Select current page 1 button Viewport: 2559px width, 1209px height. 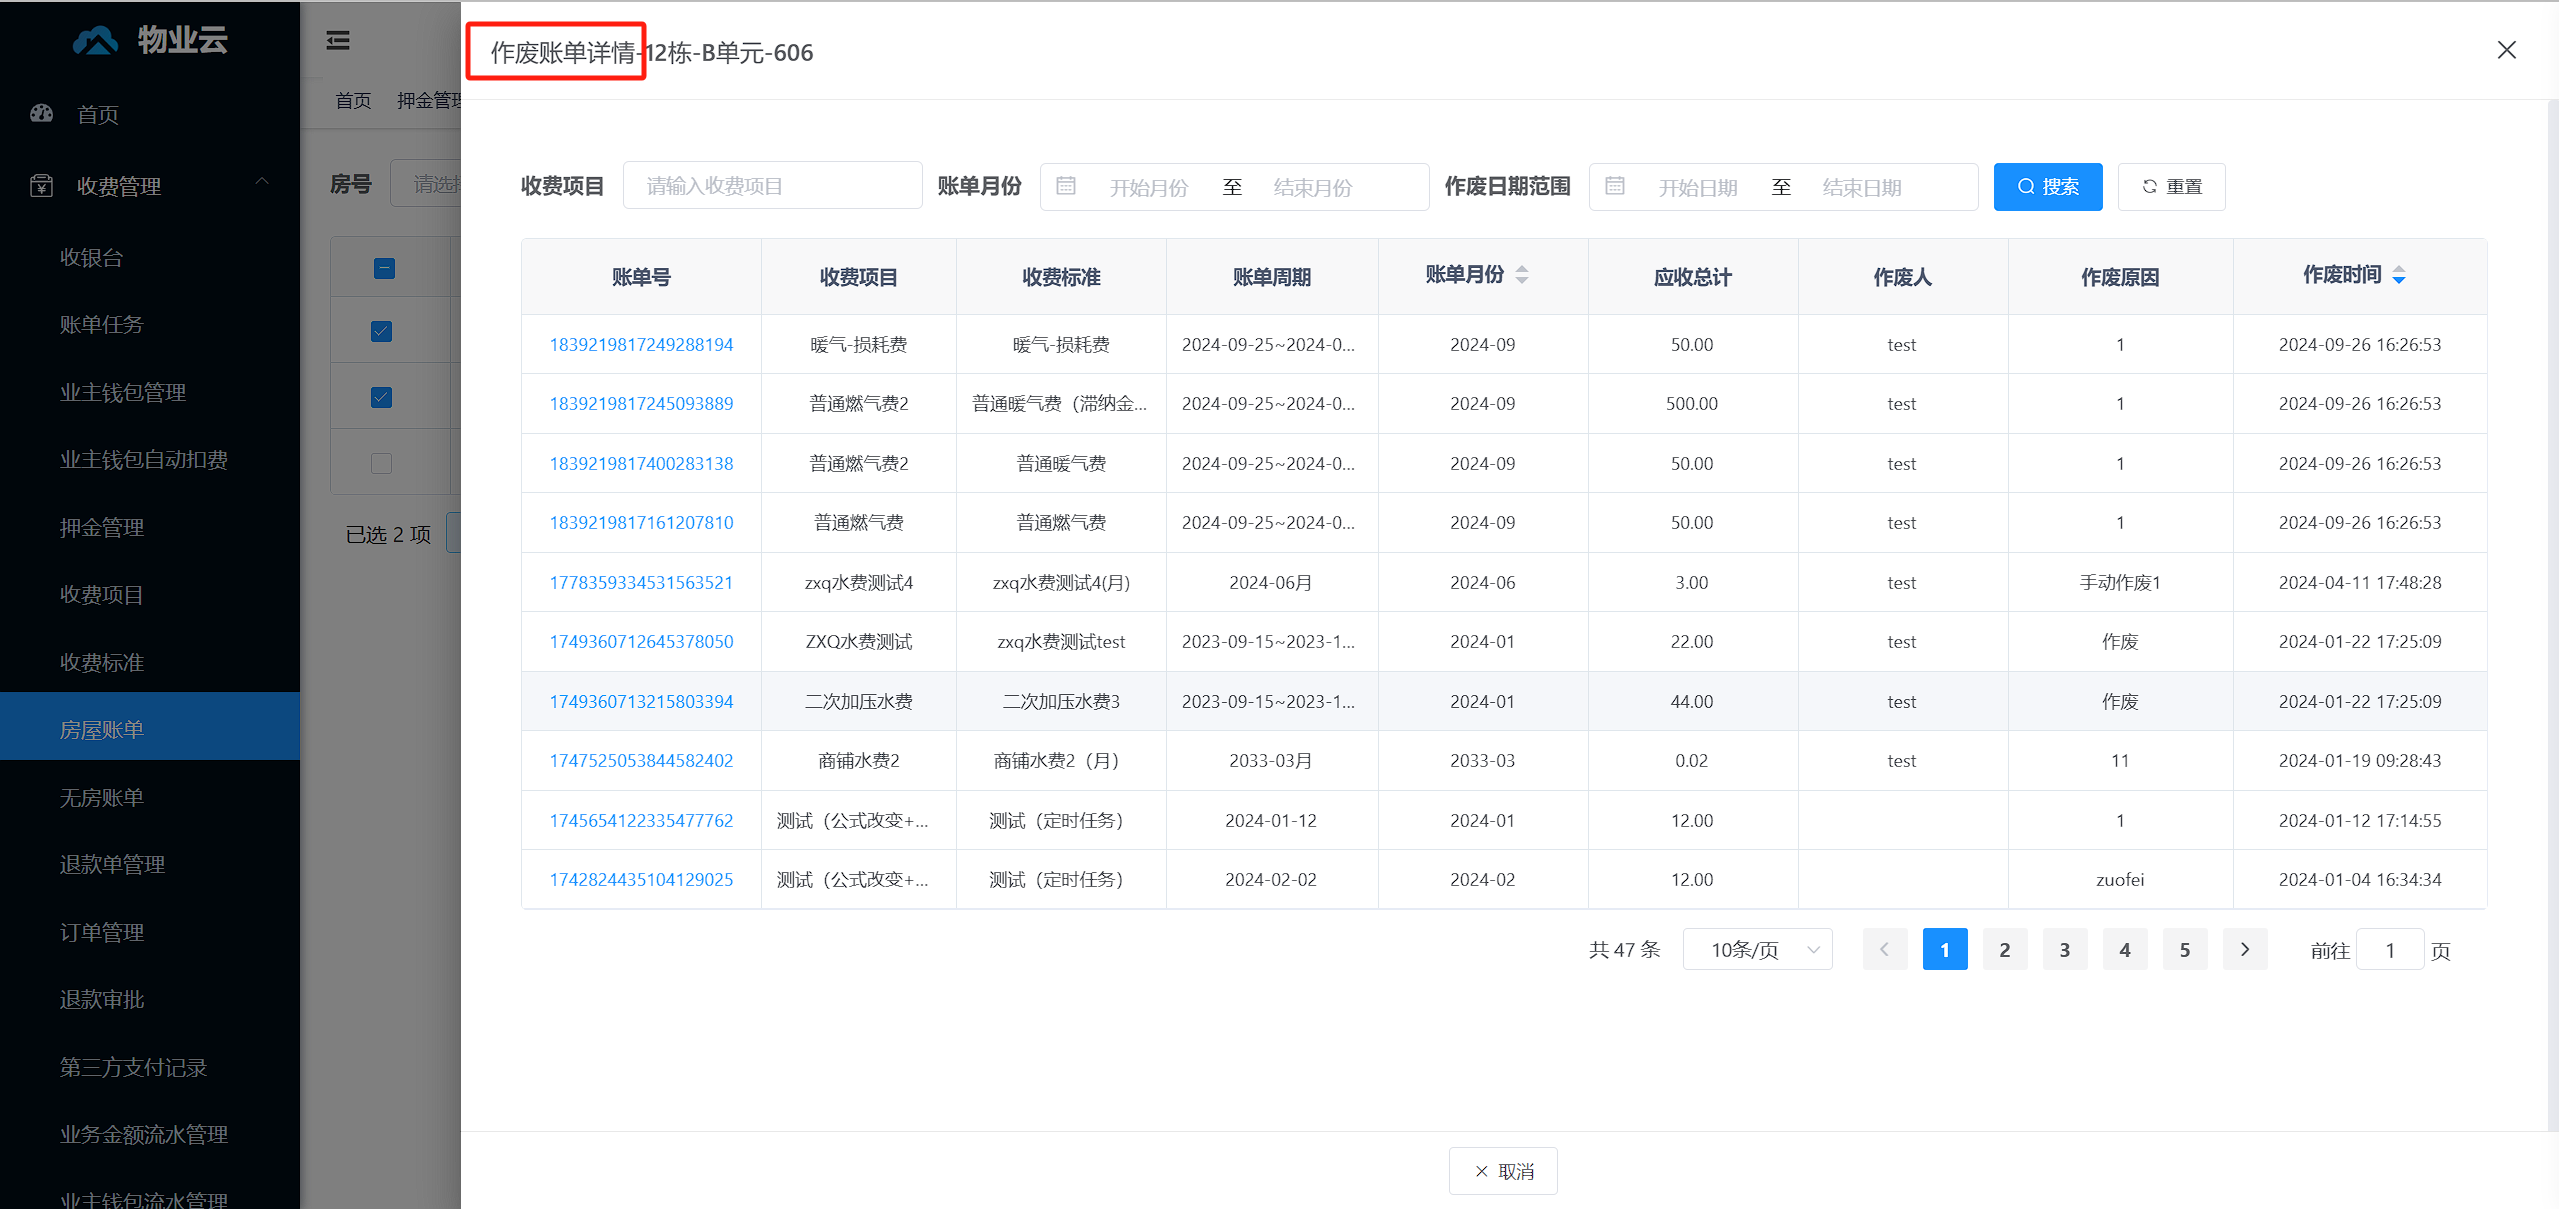pos(1945,949)
